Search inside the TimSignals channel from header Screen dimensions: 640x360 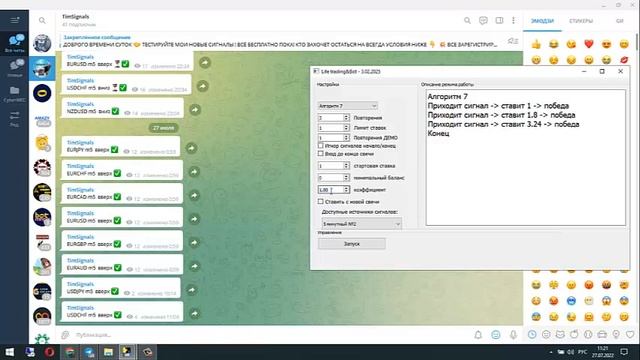coord(467,20)
